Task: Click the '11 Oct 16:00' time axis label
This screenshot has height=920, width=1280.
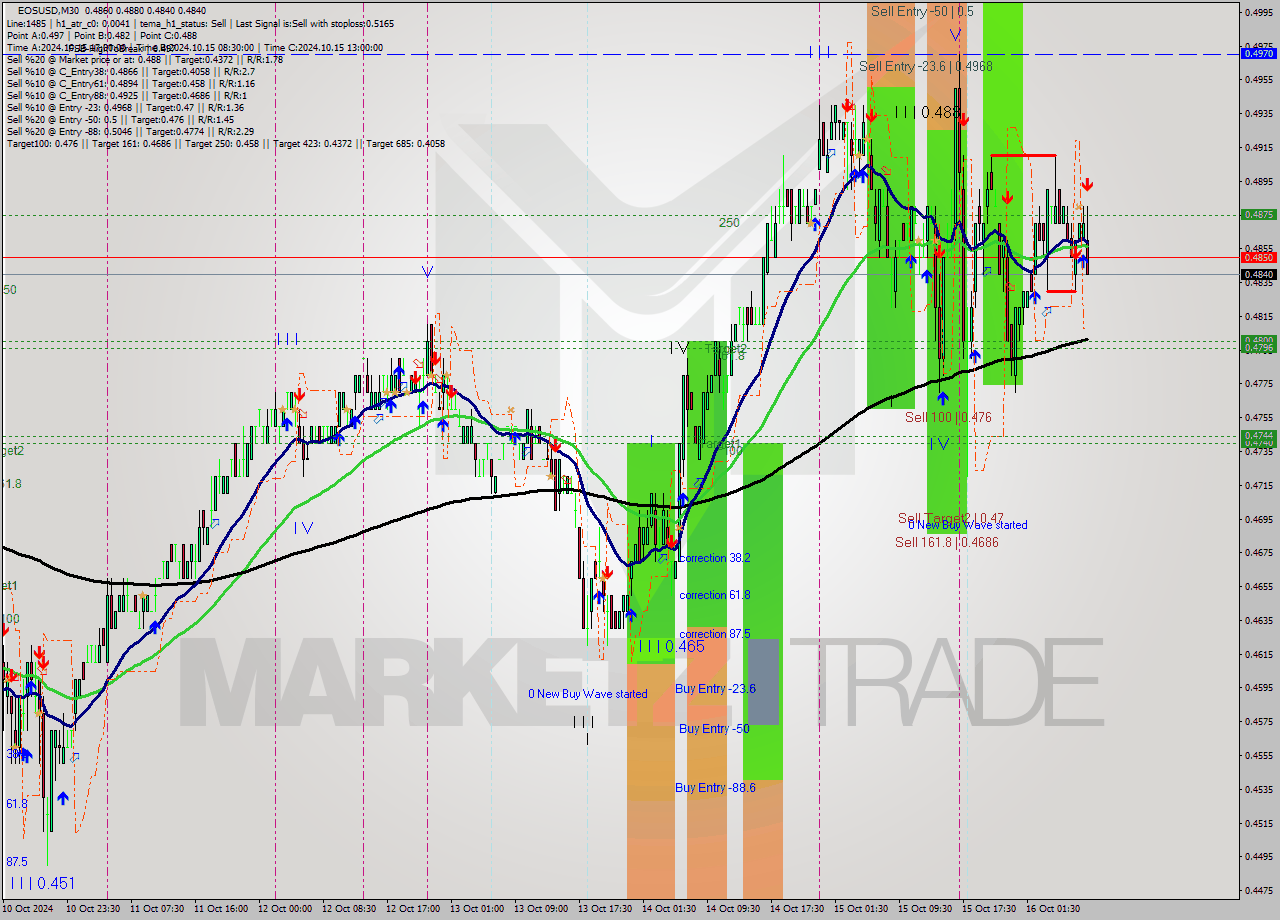Action: pos(219,909)
